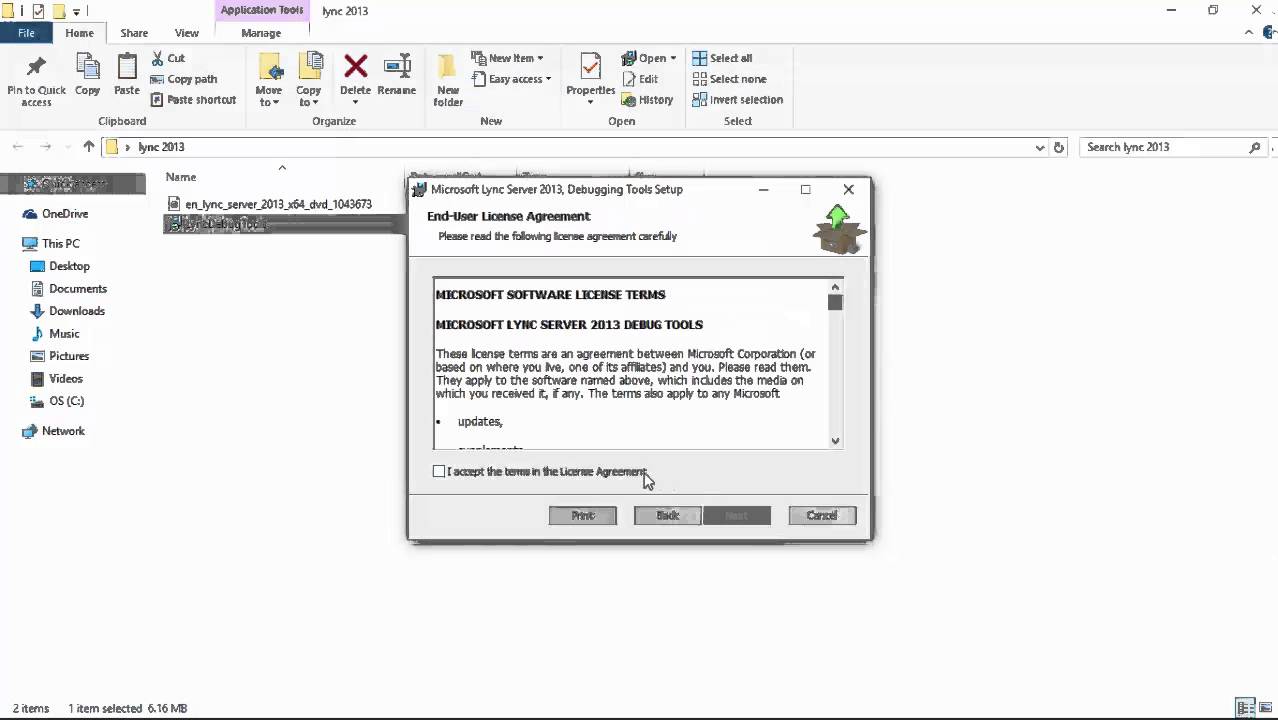Switch to the Home ribbon tab
This screenshot has width=1278, height=720.
tap(79, 33)
